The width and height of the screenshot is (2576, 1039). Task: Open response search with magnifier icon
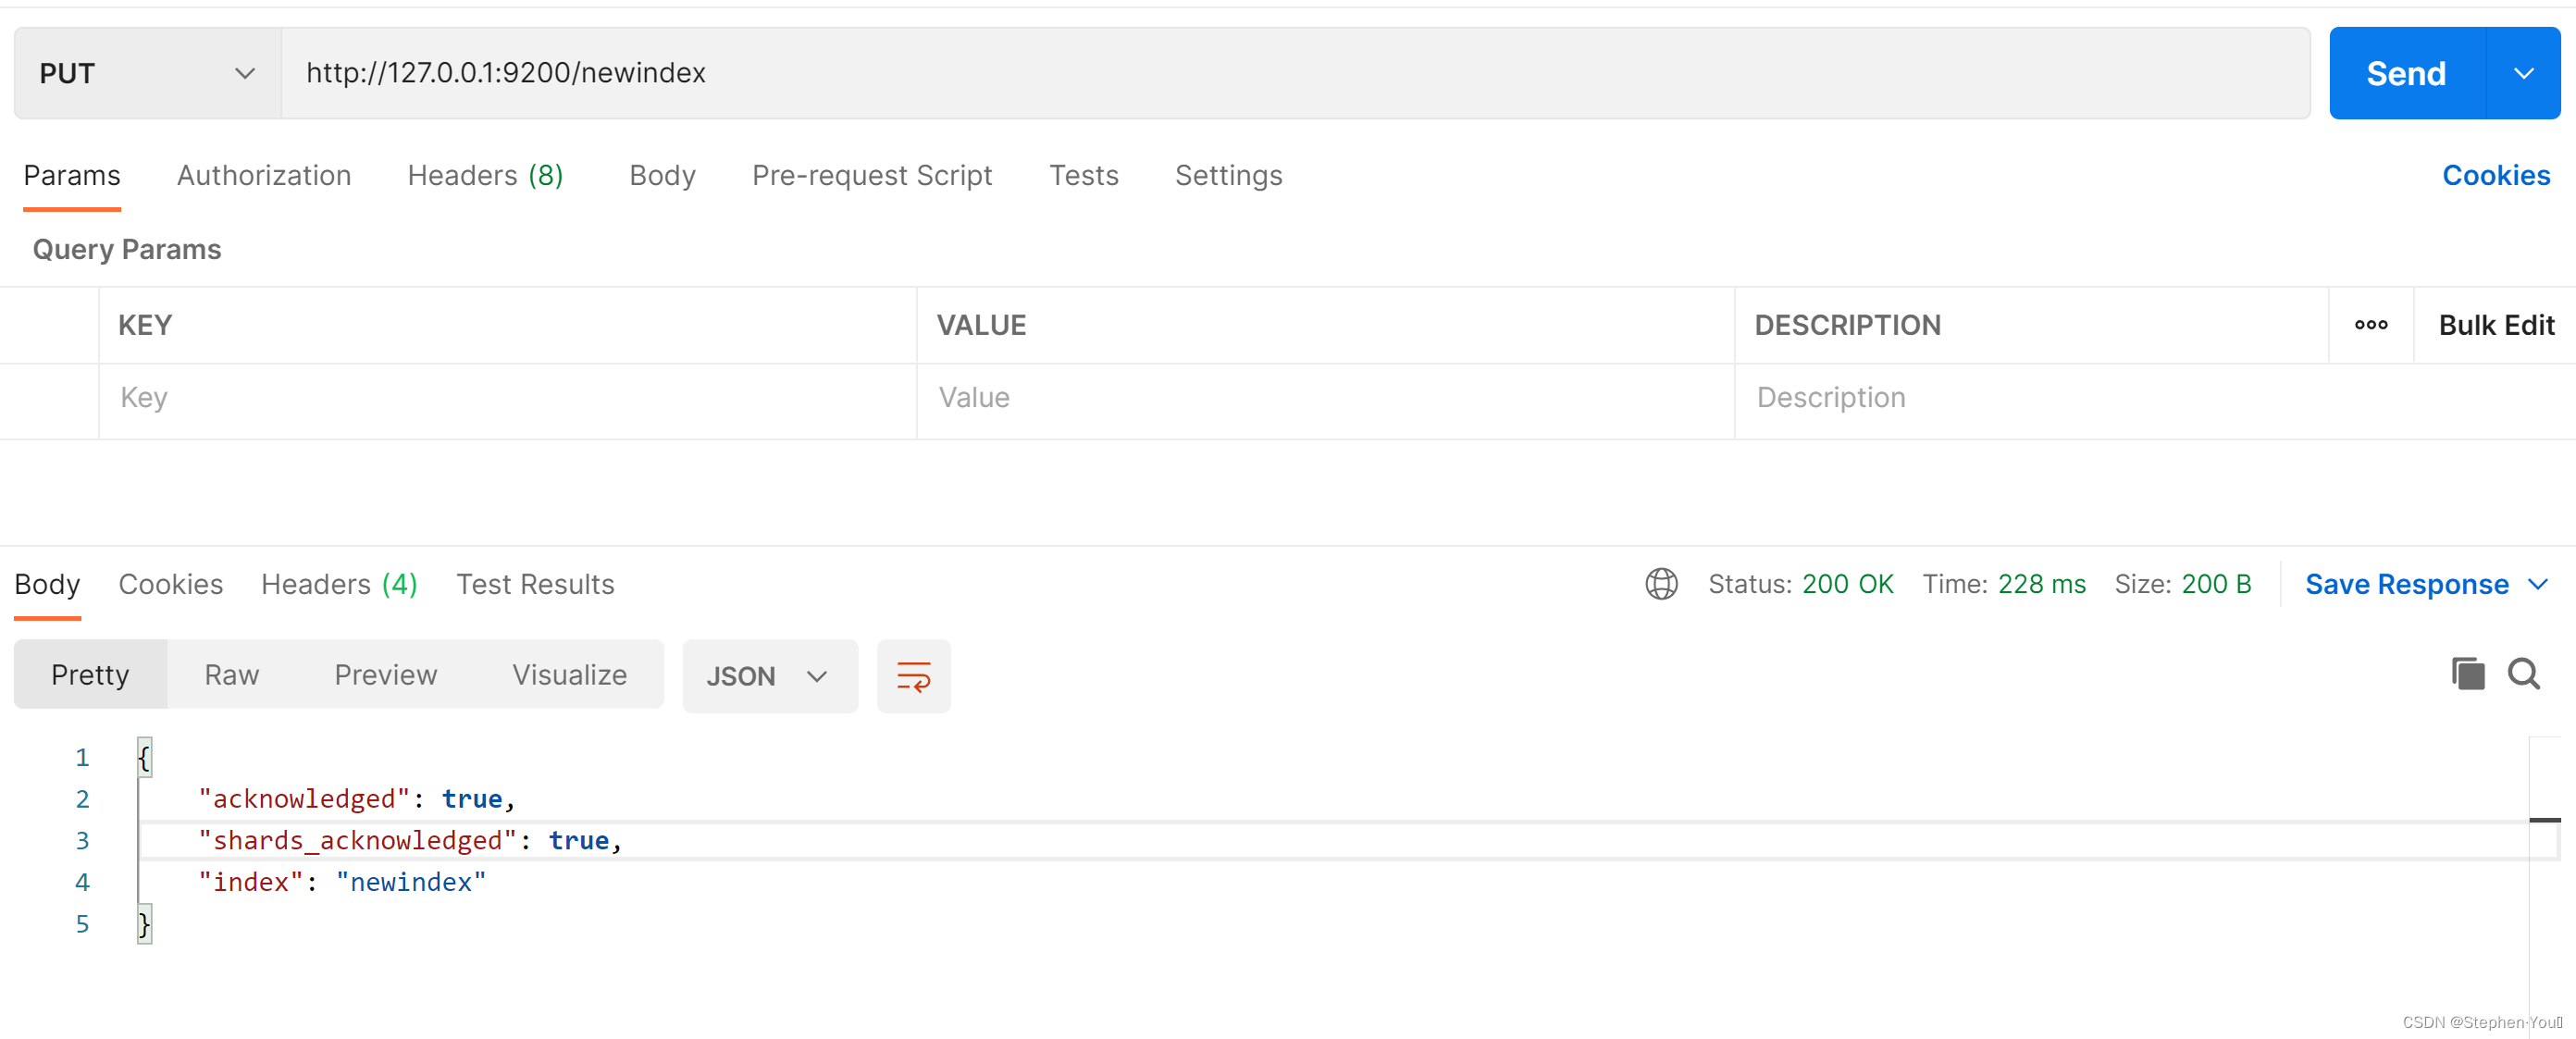(2524, 674)
